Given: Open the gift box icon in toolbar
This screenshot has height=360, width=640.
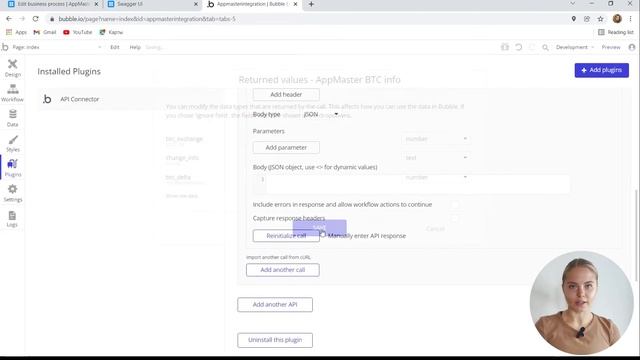Looking at the screenshot, I should click(505, 47).
